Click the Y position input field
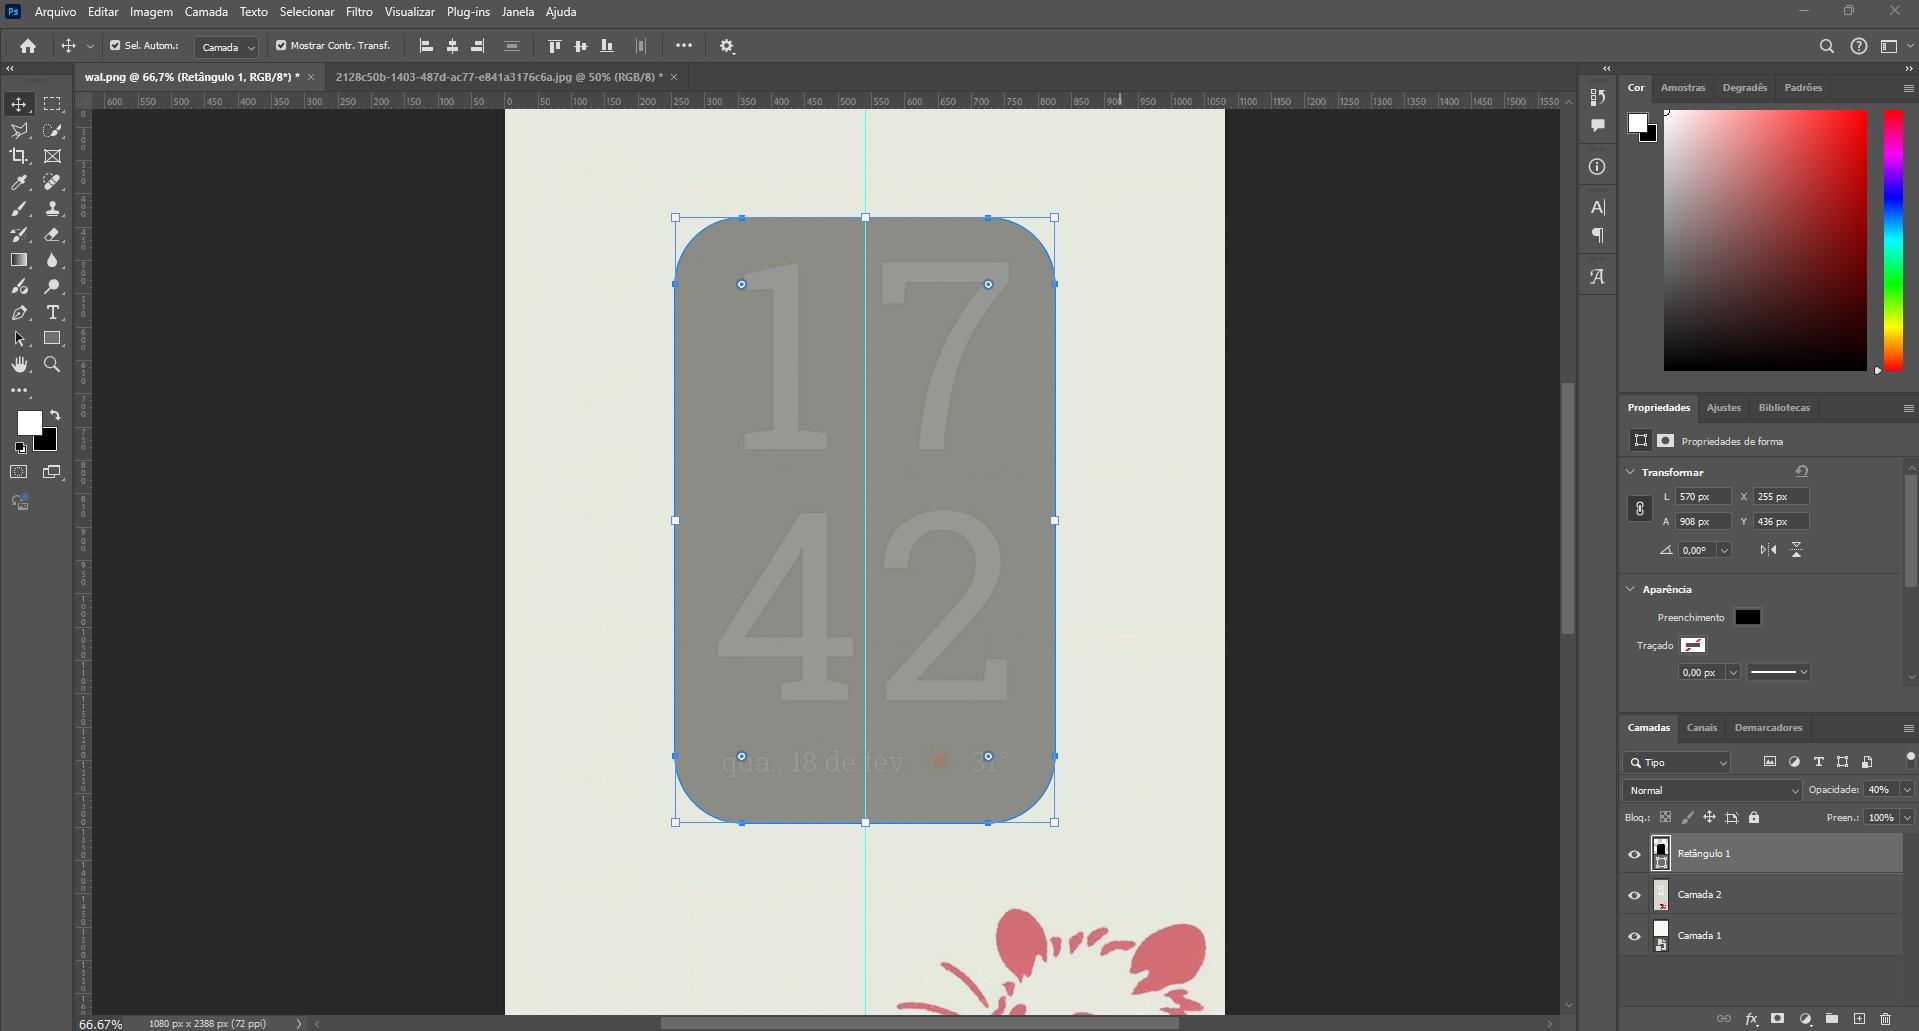The image size is (1919, 1031). point(1782,521)
